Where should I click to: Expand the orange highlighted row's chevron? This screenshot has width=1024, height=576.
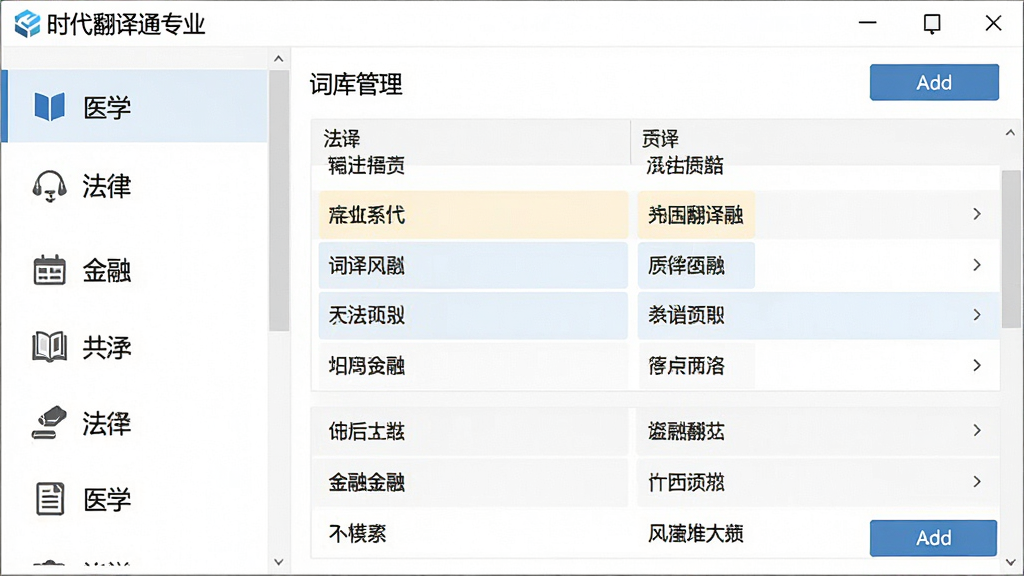point(977,214)
